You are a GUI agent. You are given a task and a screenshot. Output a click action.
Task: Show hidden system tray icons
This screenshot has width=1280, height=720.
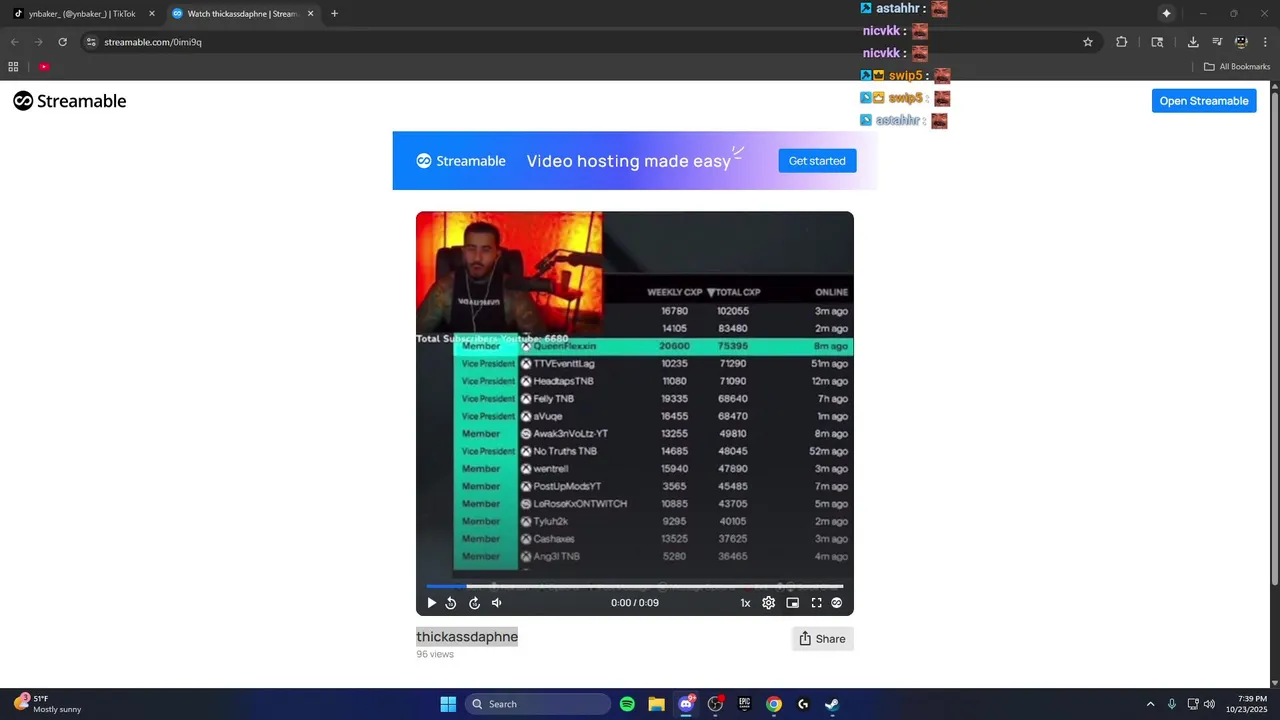pyautogui.click(x=1150, y=704)
